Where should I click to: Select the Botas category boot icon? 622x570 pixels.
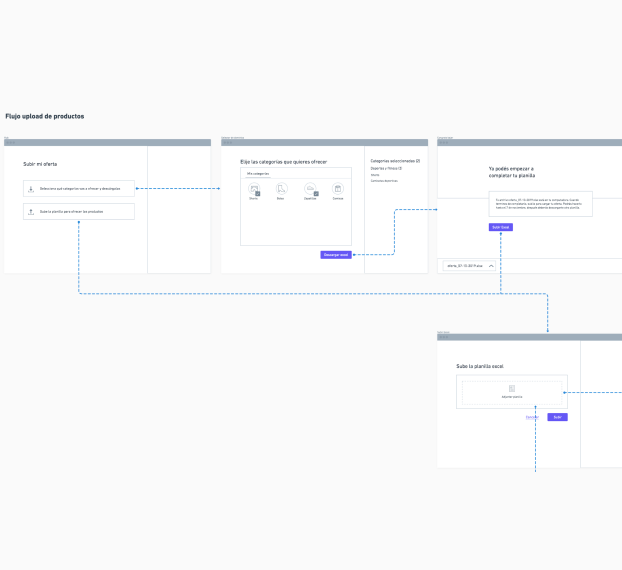[x=282, y=188]
